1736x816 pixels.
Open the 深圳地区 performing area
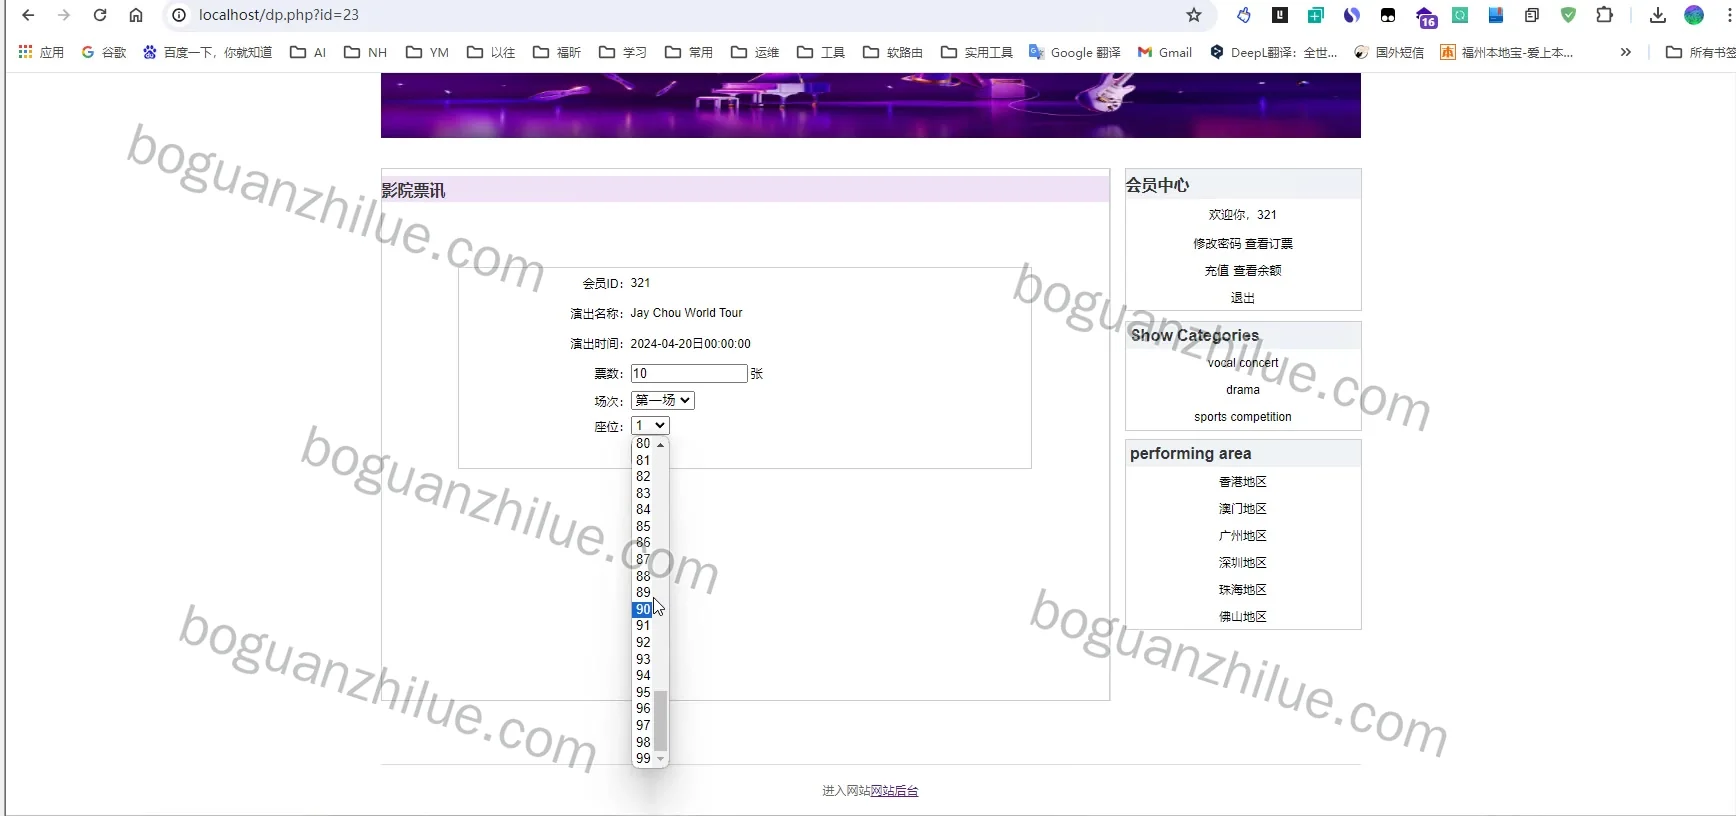pos(1243,563)
